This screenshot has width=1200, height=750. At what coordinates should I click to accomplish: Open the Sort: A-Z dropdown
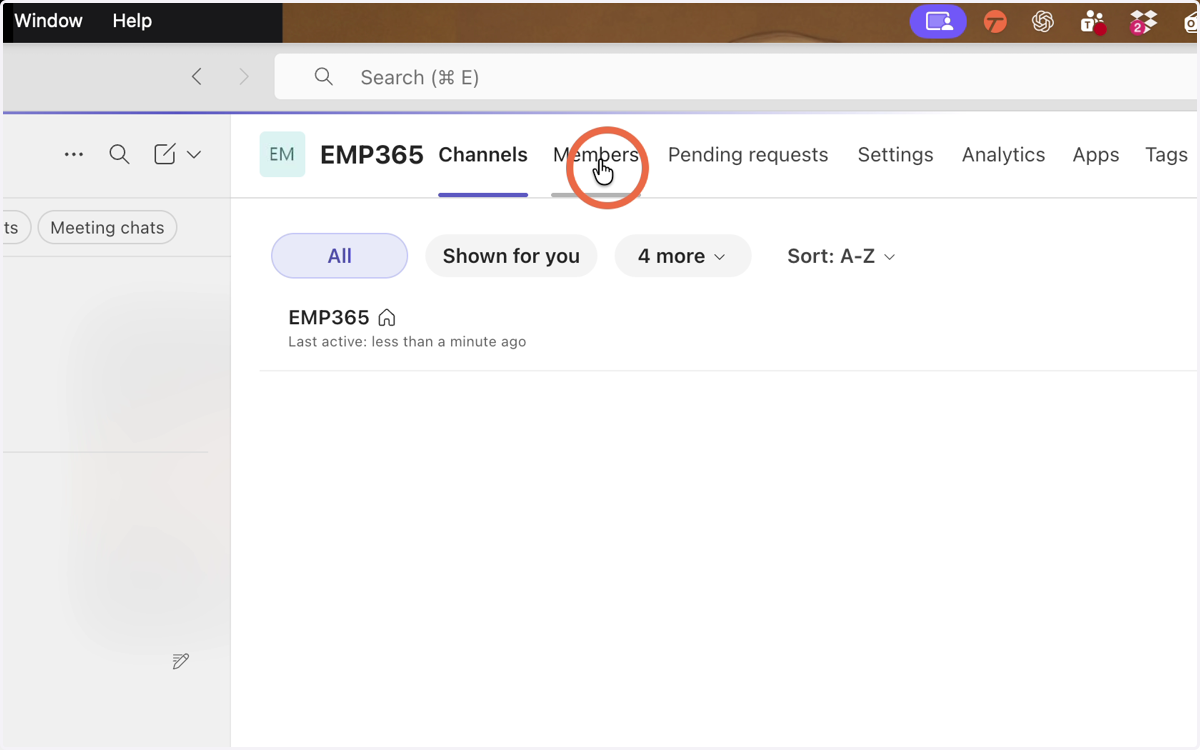(841, 256)
